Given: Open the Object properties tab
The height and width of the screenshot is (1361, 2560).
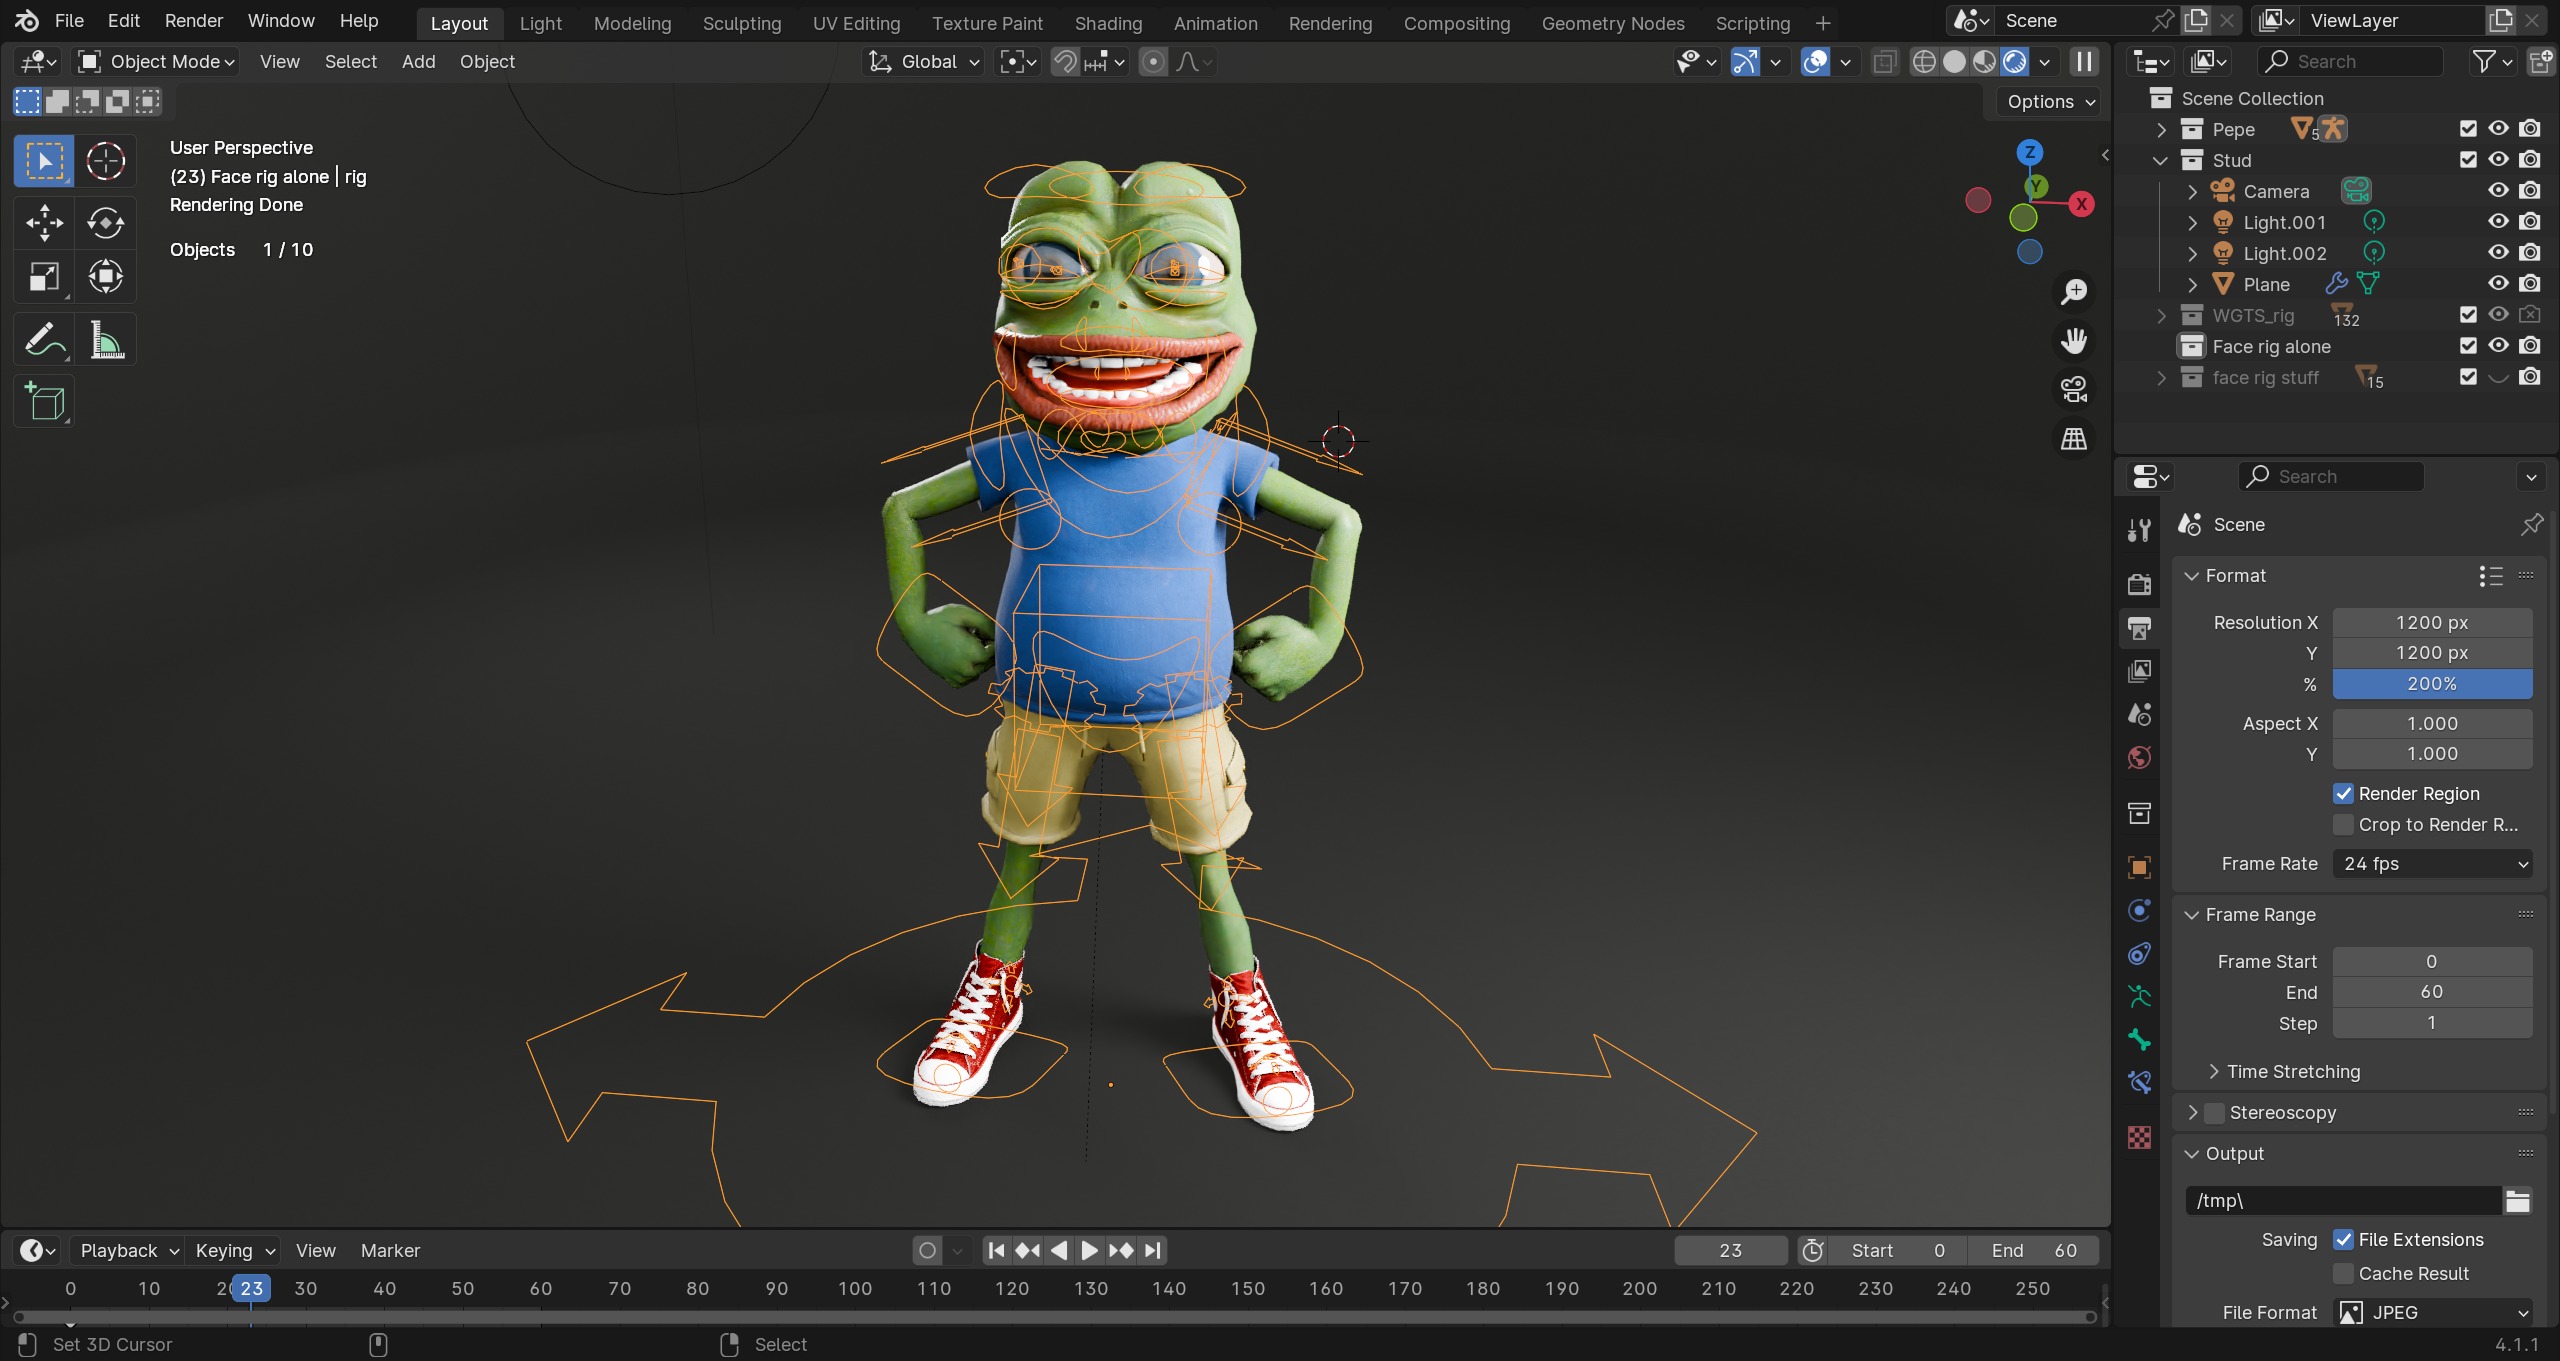Looking at the screenshot, I should [2139, 867].
